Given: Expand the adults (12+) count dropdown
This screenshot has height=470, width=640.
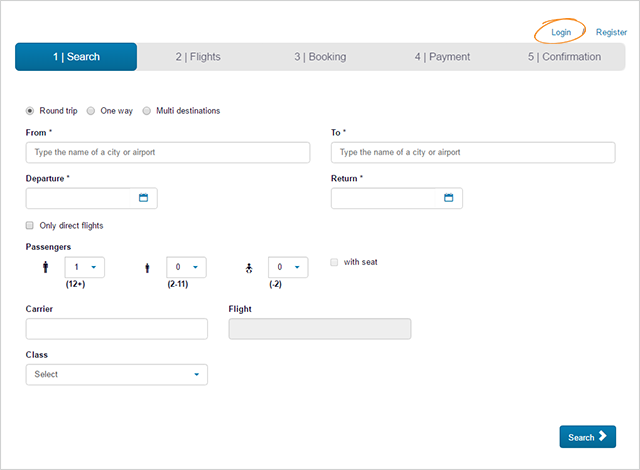Looking at the screenshot, I should [84, 268].
